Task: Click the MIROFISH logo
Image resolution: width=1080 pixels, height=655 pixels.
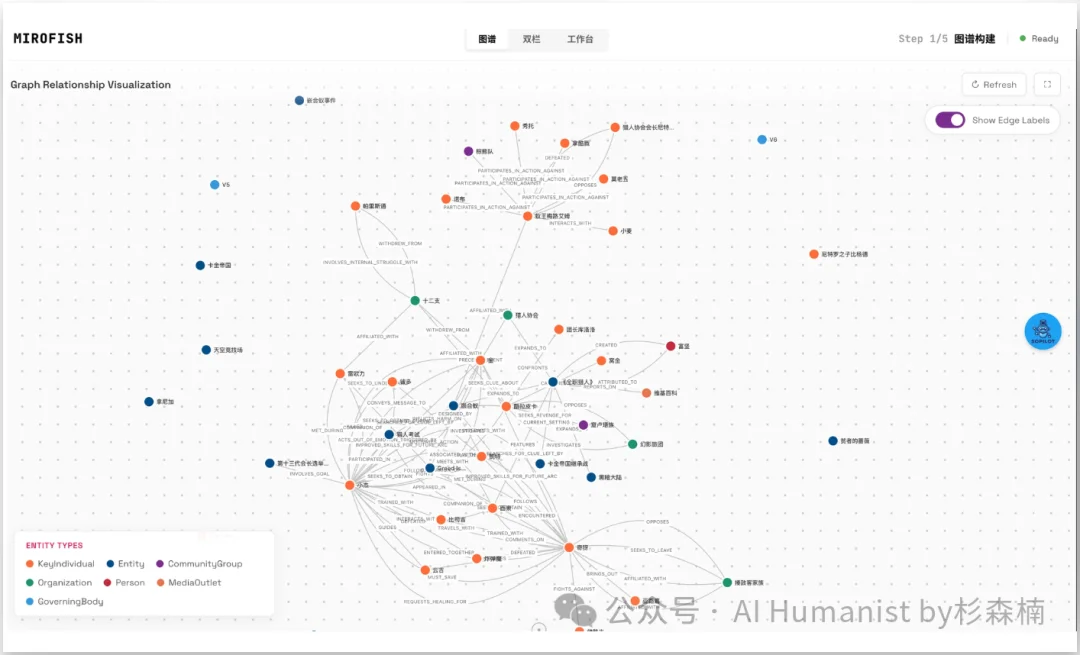Action: point(48,39)
